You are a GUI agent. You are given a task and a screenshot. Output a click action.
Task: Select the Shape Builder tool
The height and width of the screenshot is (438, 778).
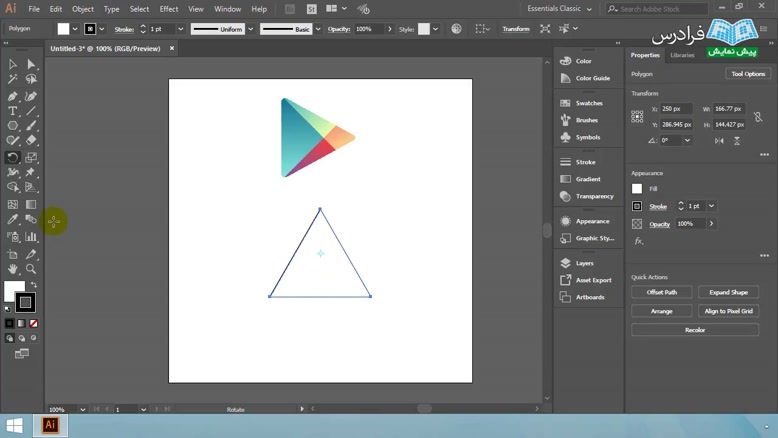point(12,187)
